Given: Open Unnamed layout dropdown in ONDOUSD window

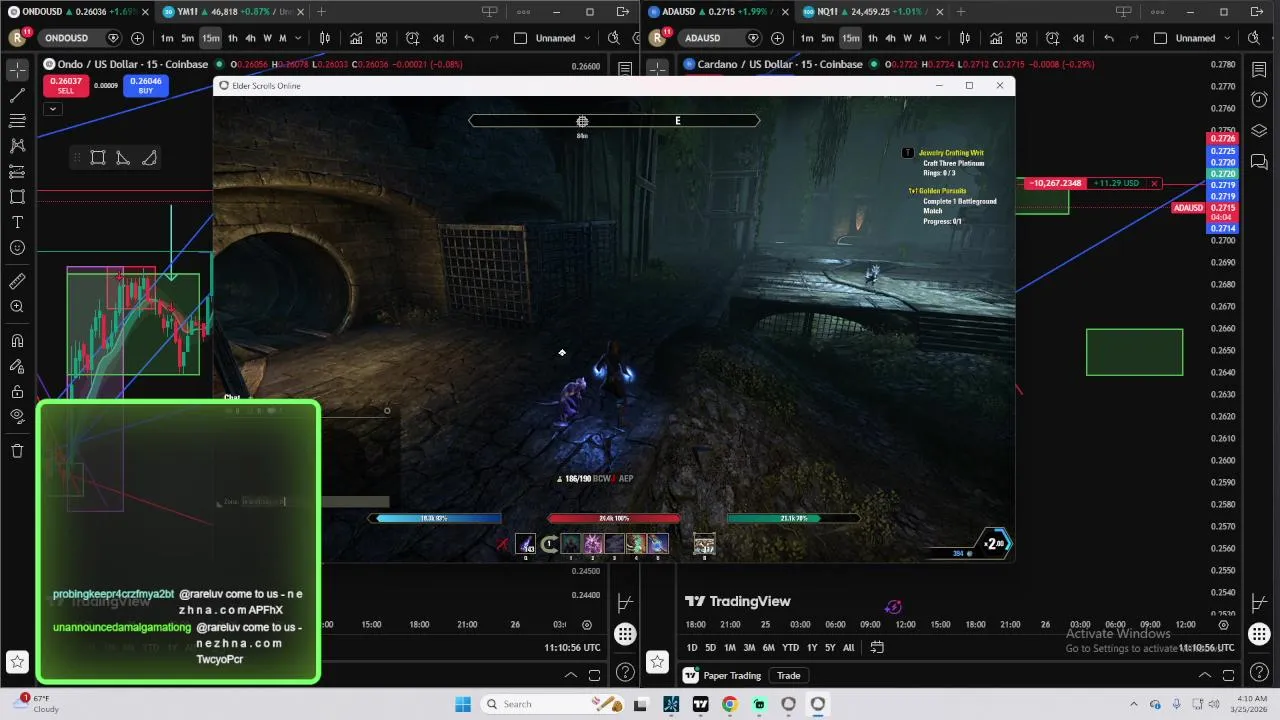Looking at the screenshot, I should pos(586,38).
